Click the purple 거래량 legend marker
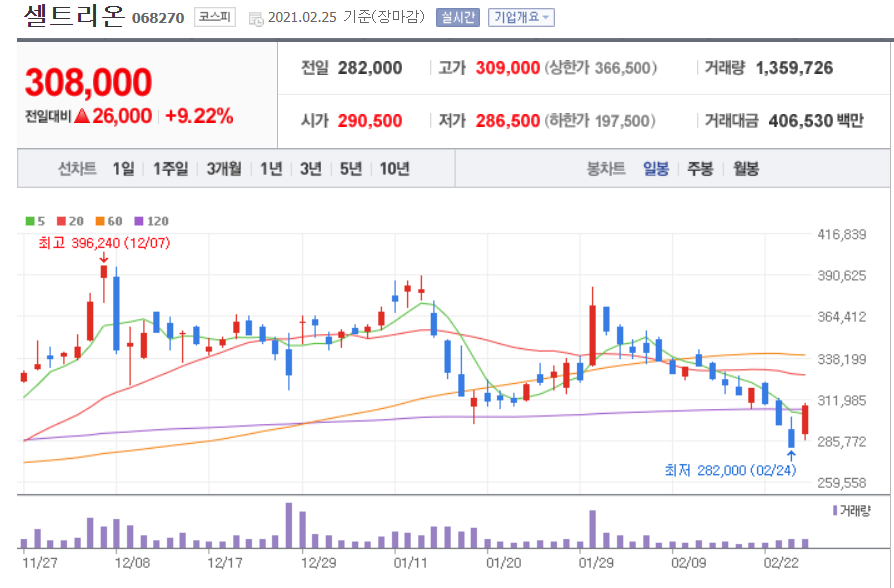Image resolution: width=894 pixels, height=588 pixels. (835, 510)
